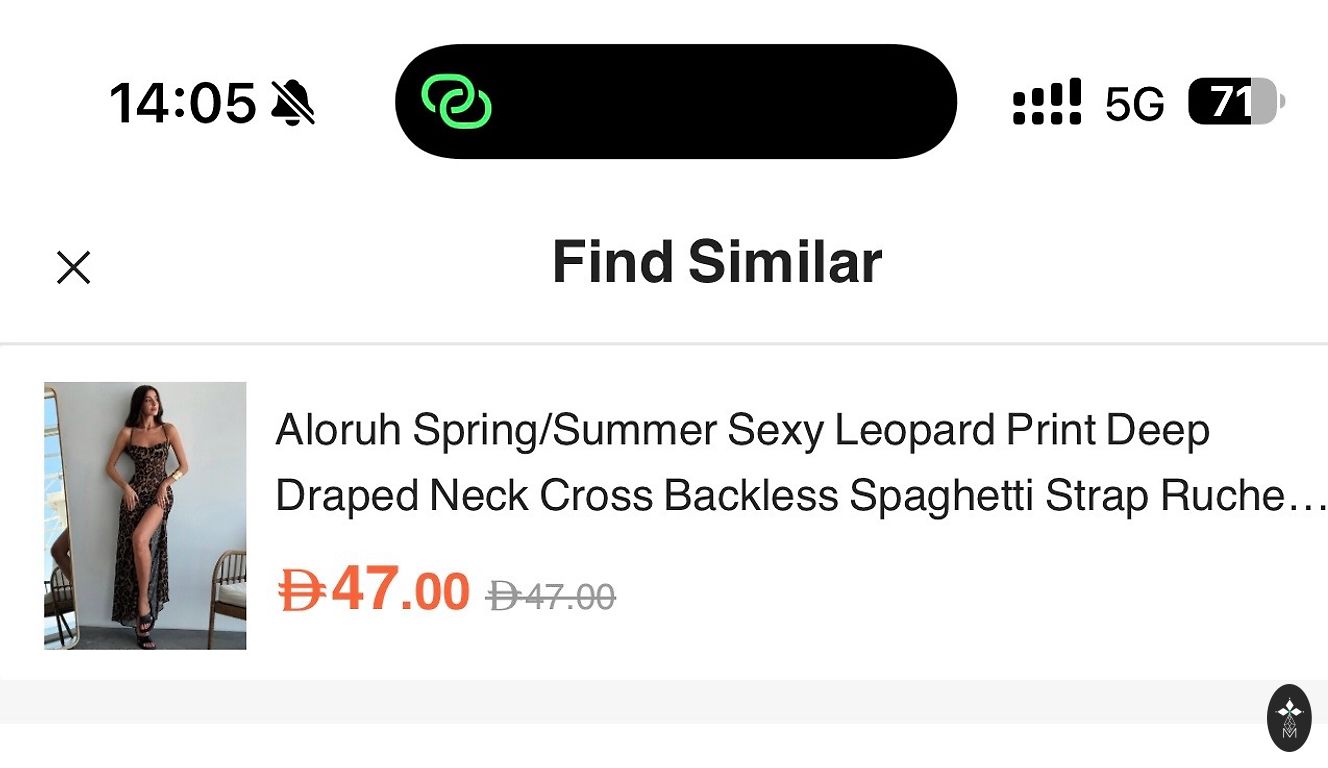Tap the struck-through dirham currency symbol

(502, 597)
